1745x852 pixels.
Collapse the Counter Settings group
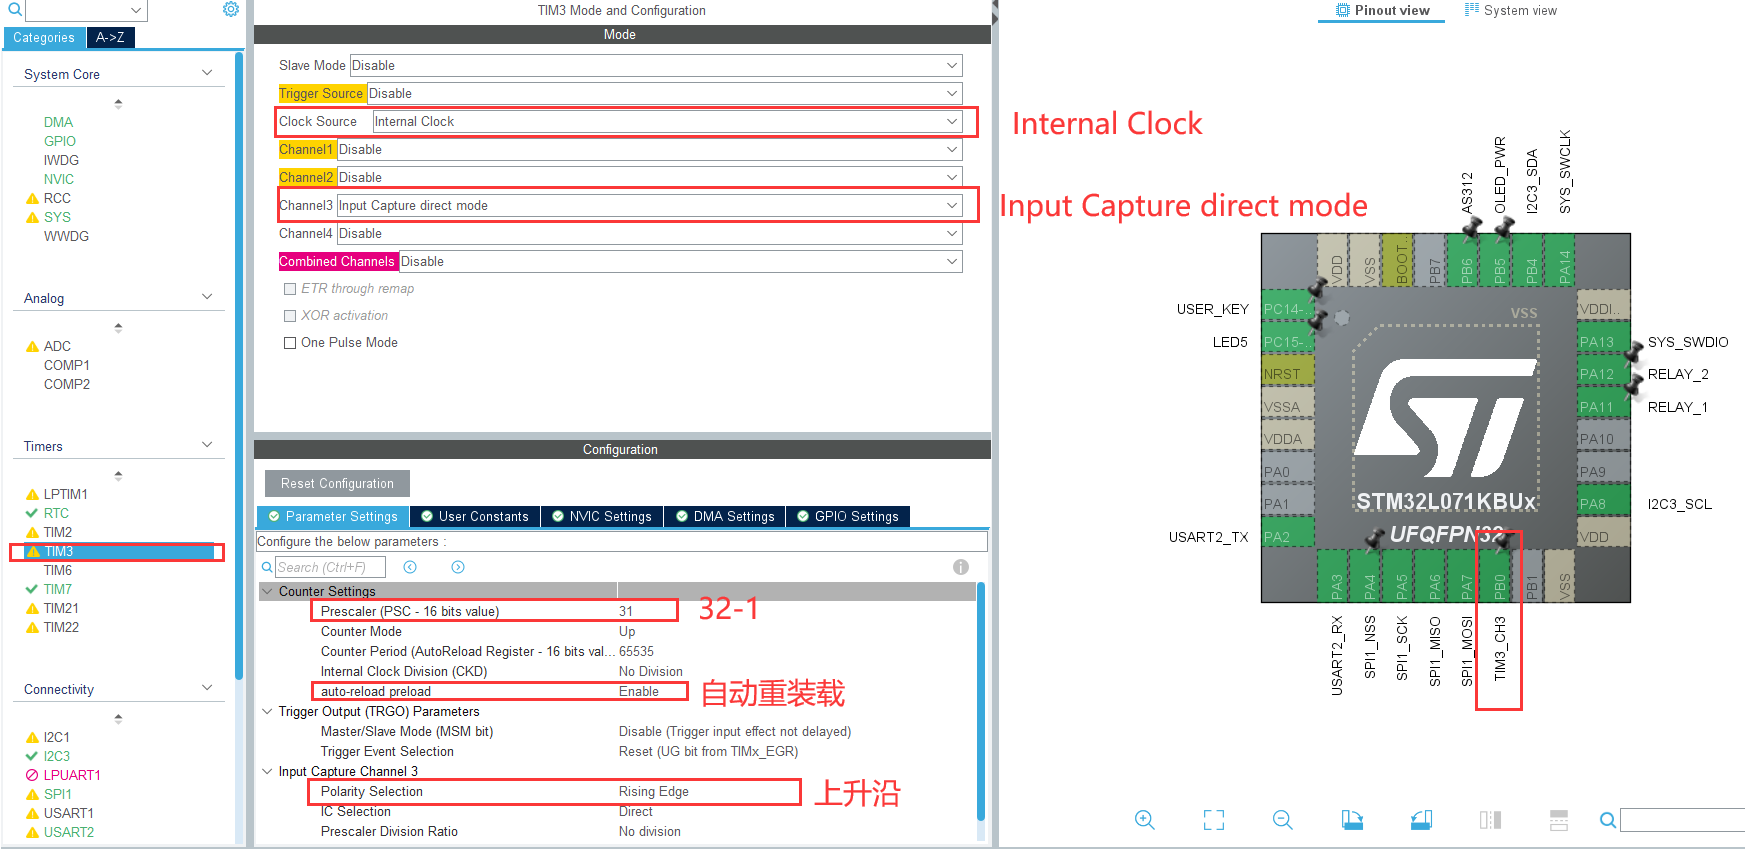click(267, 592)
